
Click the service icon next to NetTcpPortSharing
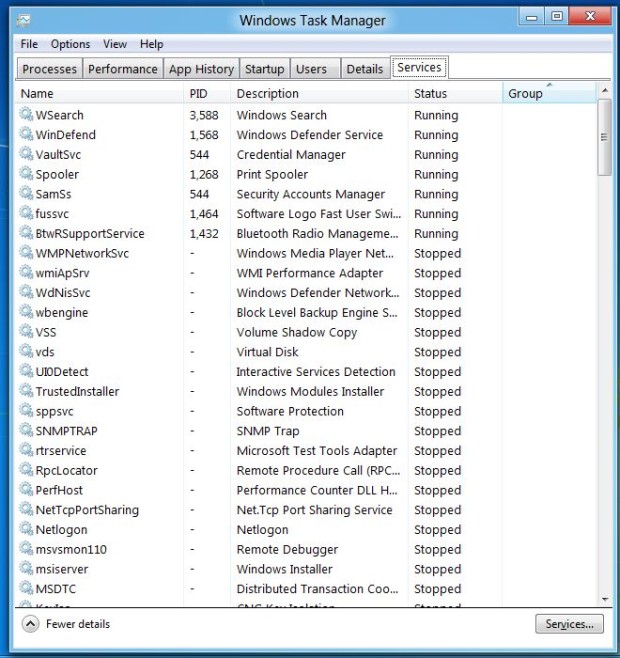[x=26, y=509]
